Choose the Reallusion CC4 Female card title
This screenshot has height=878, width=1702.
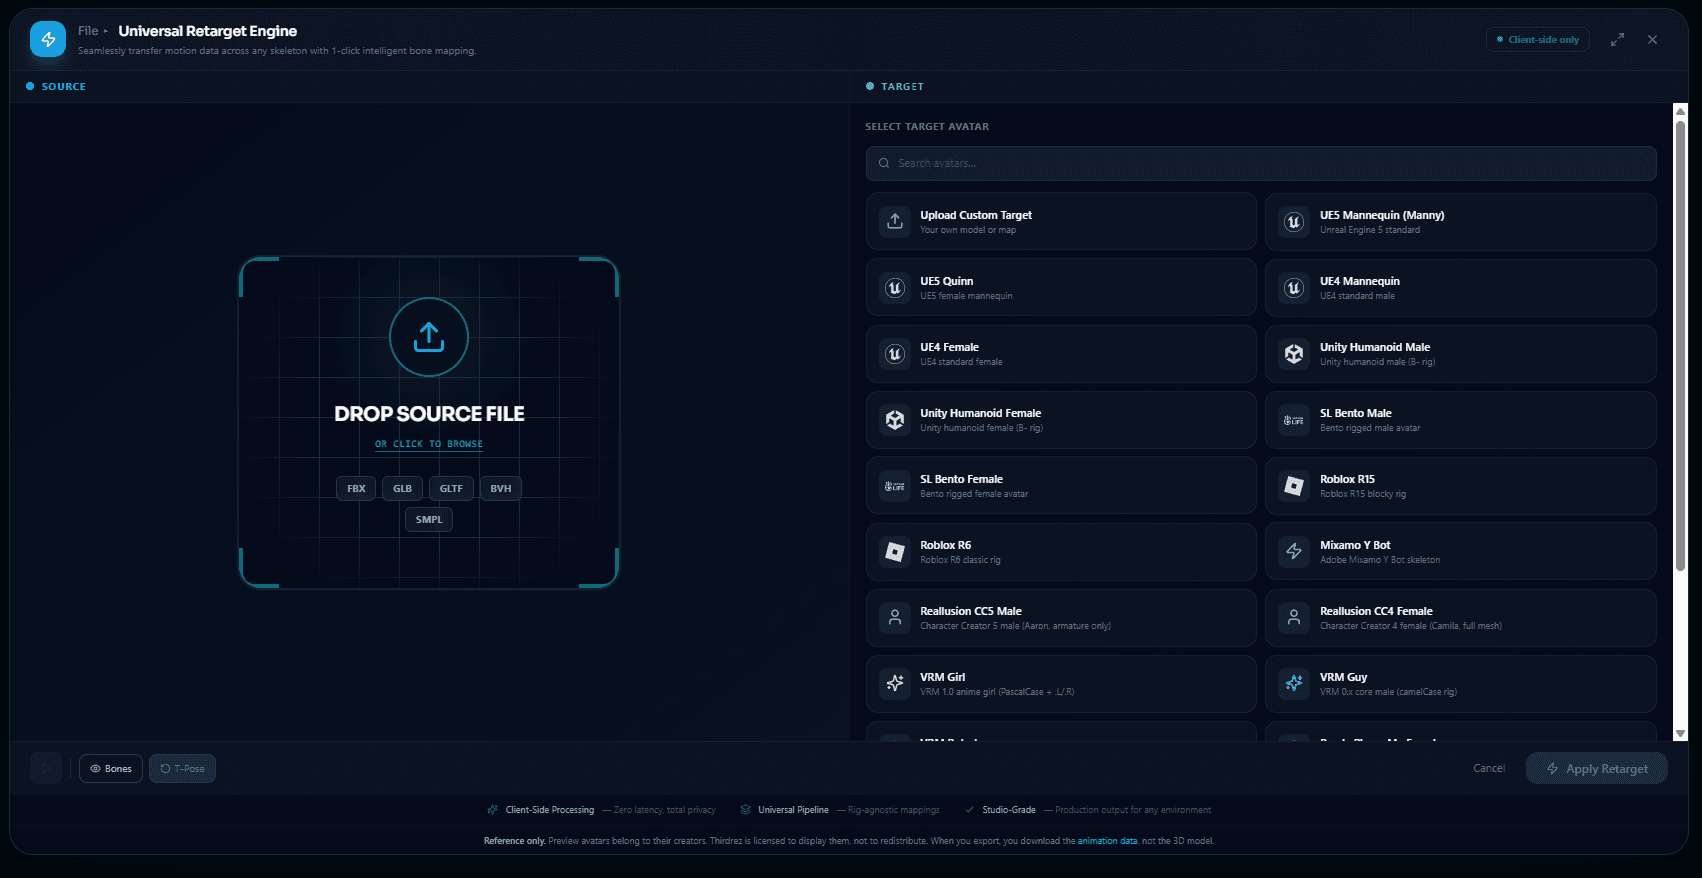pos(1376,611)
